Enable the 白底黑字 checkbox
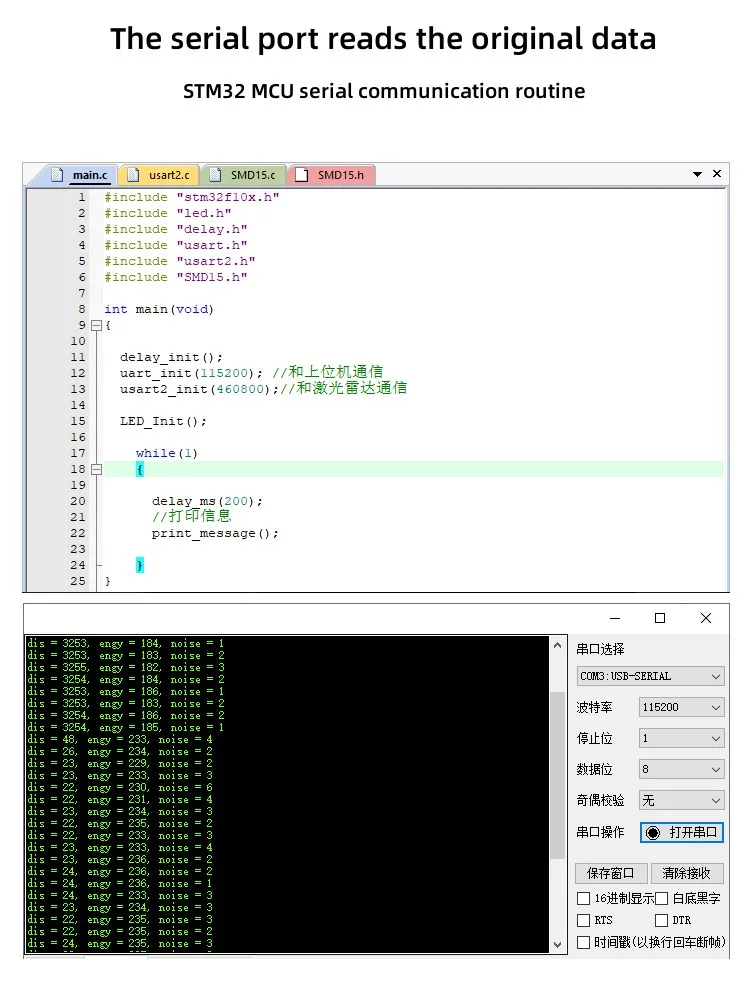Image resolution: width=750 pixels, height=981 pixels. coord(661,899)
